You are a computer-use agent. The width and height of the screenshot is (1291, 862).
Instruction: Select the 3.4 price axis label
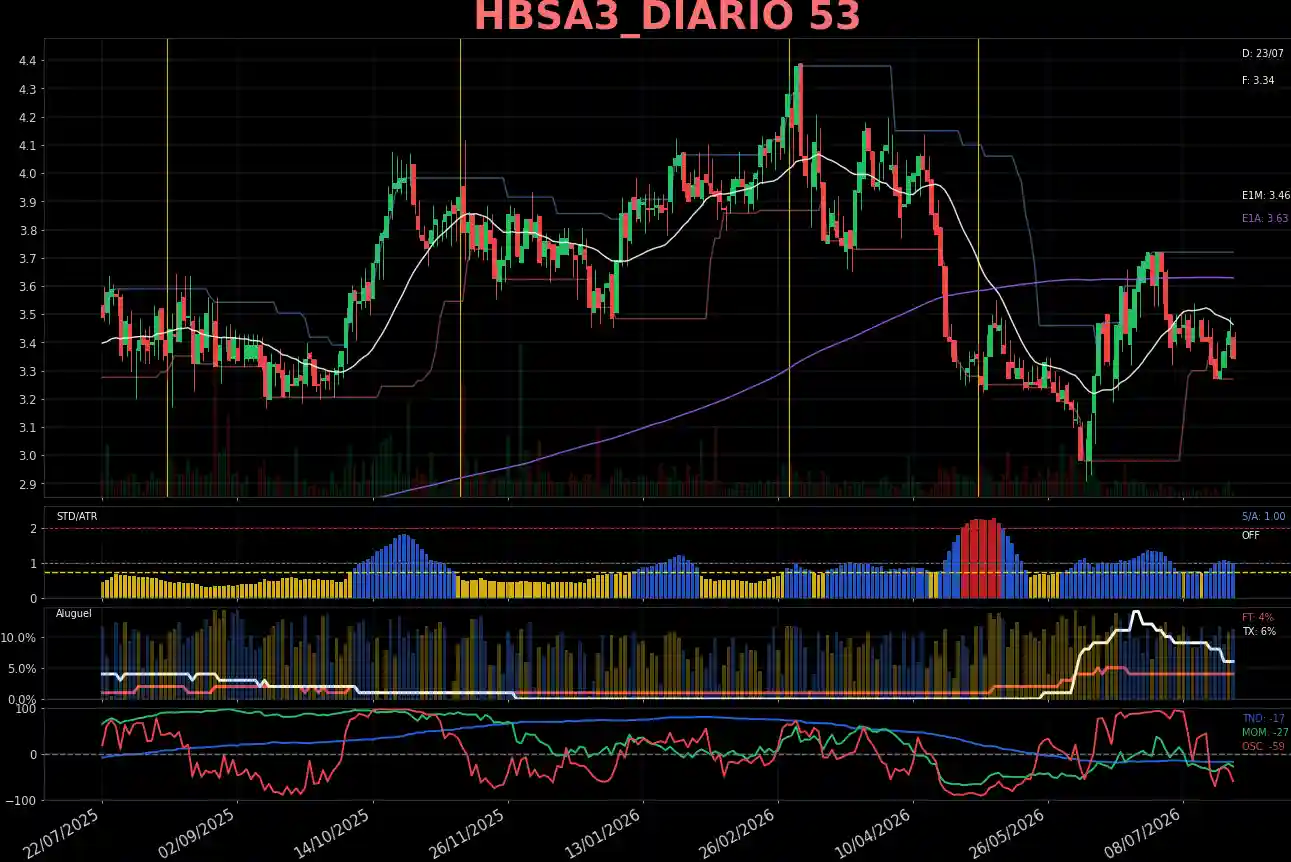(27, 344)
